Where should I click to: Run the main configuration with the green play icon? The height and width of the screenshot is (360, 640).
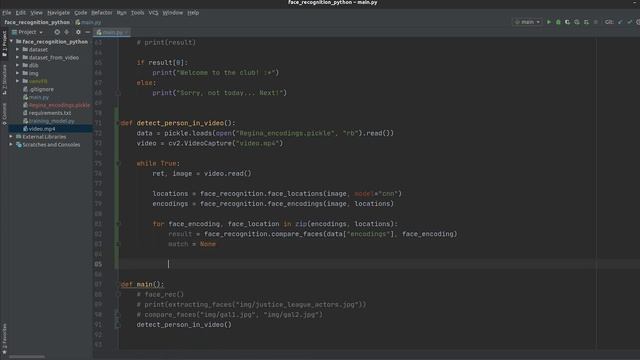(x=549, y=22)
